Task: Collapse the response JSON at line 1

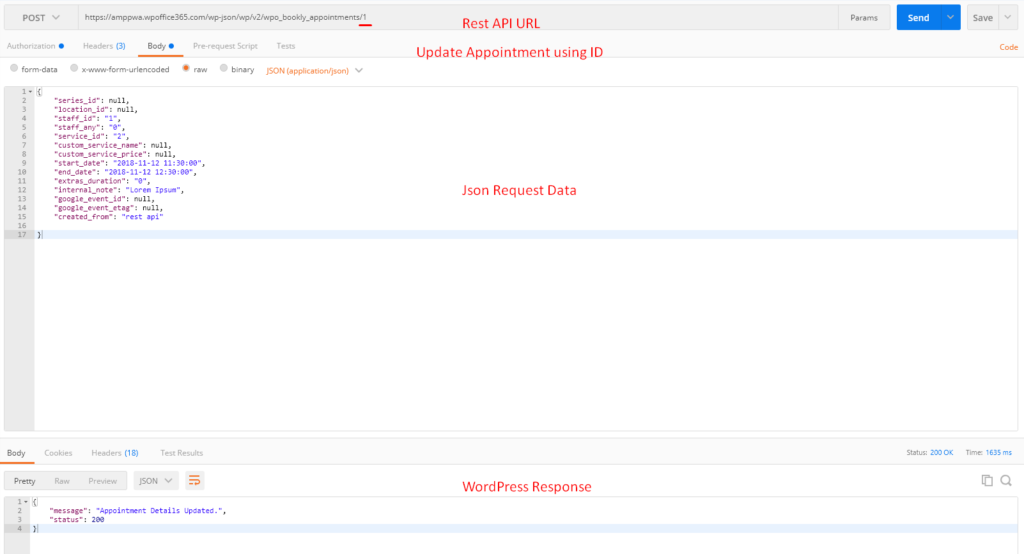Action: point(26,502)
